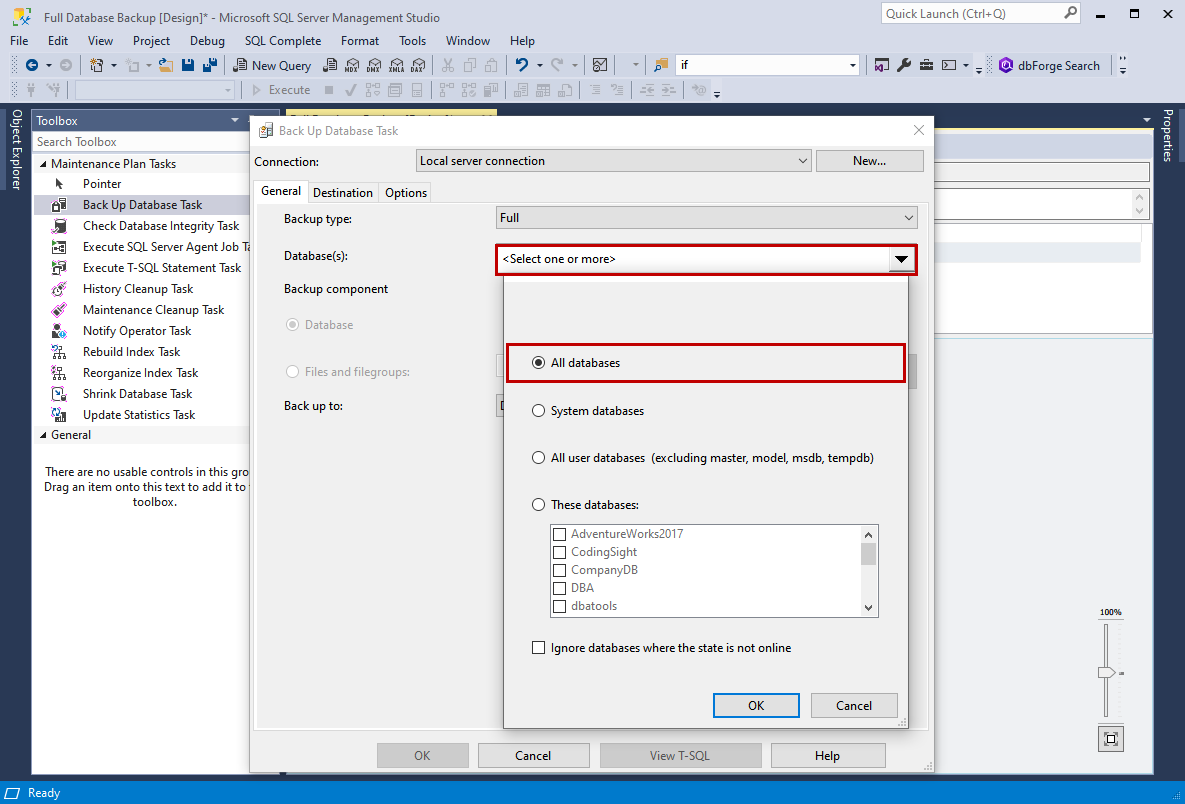
Task: Click the Open File folder icon
Action: click(x=166, y=66)
